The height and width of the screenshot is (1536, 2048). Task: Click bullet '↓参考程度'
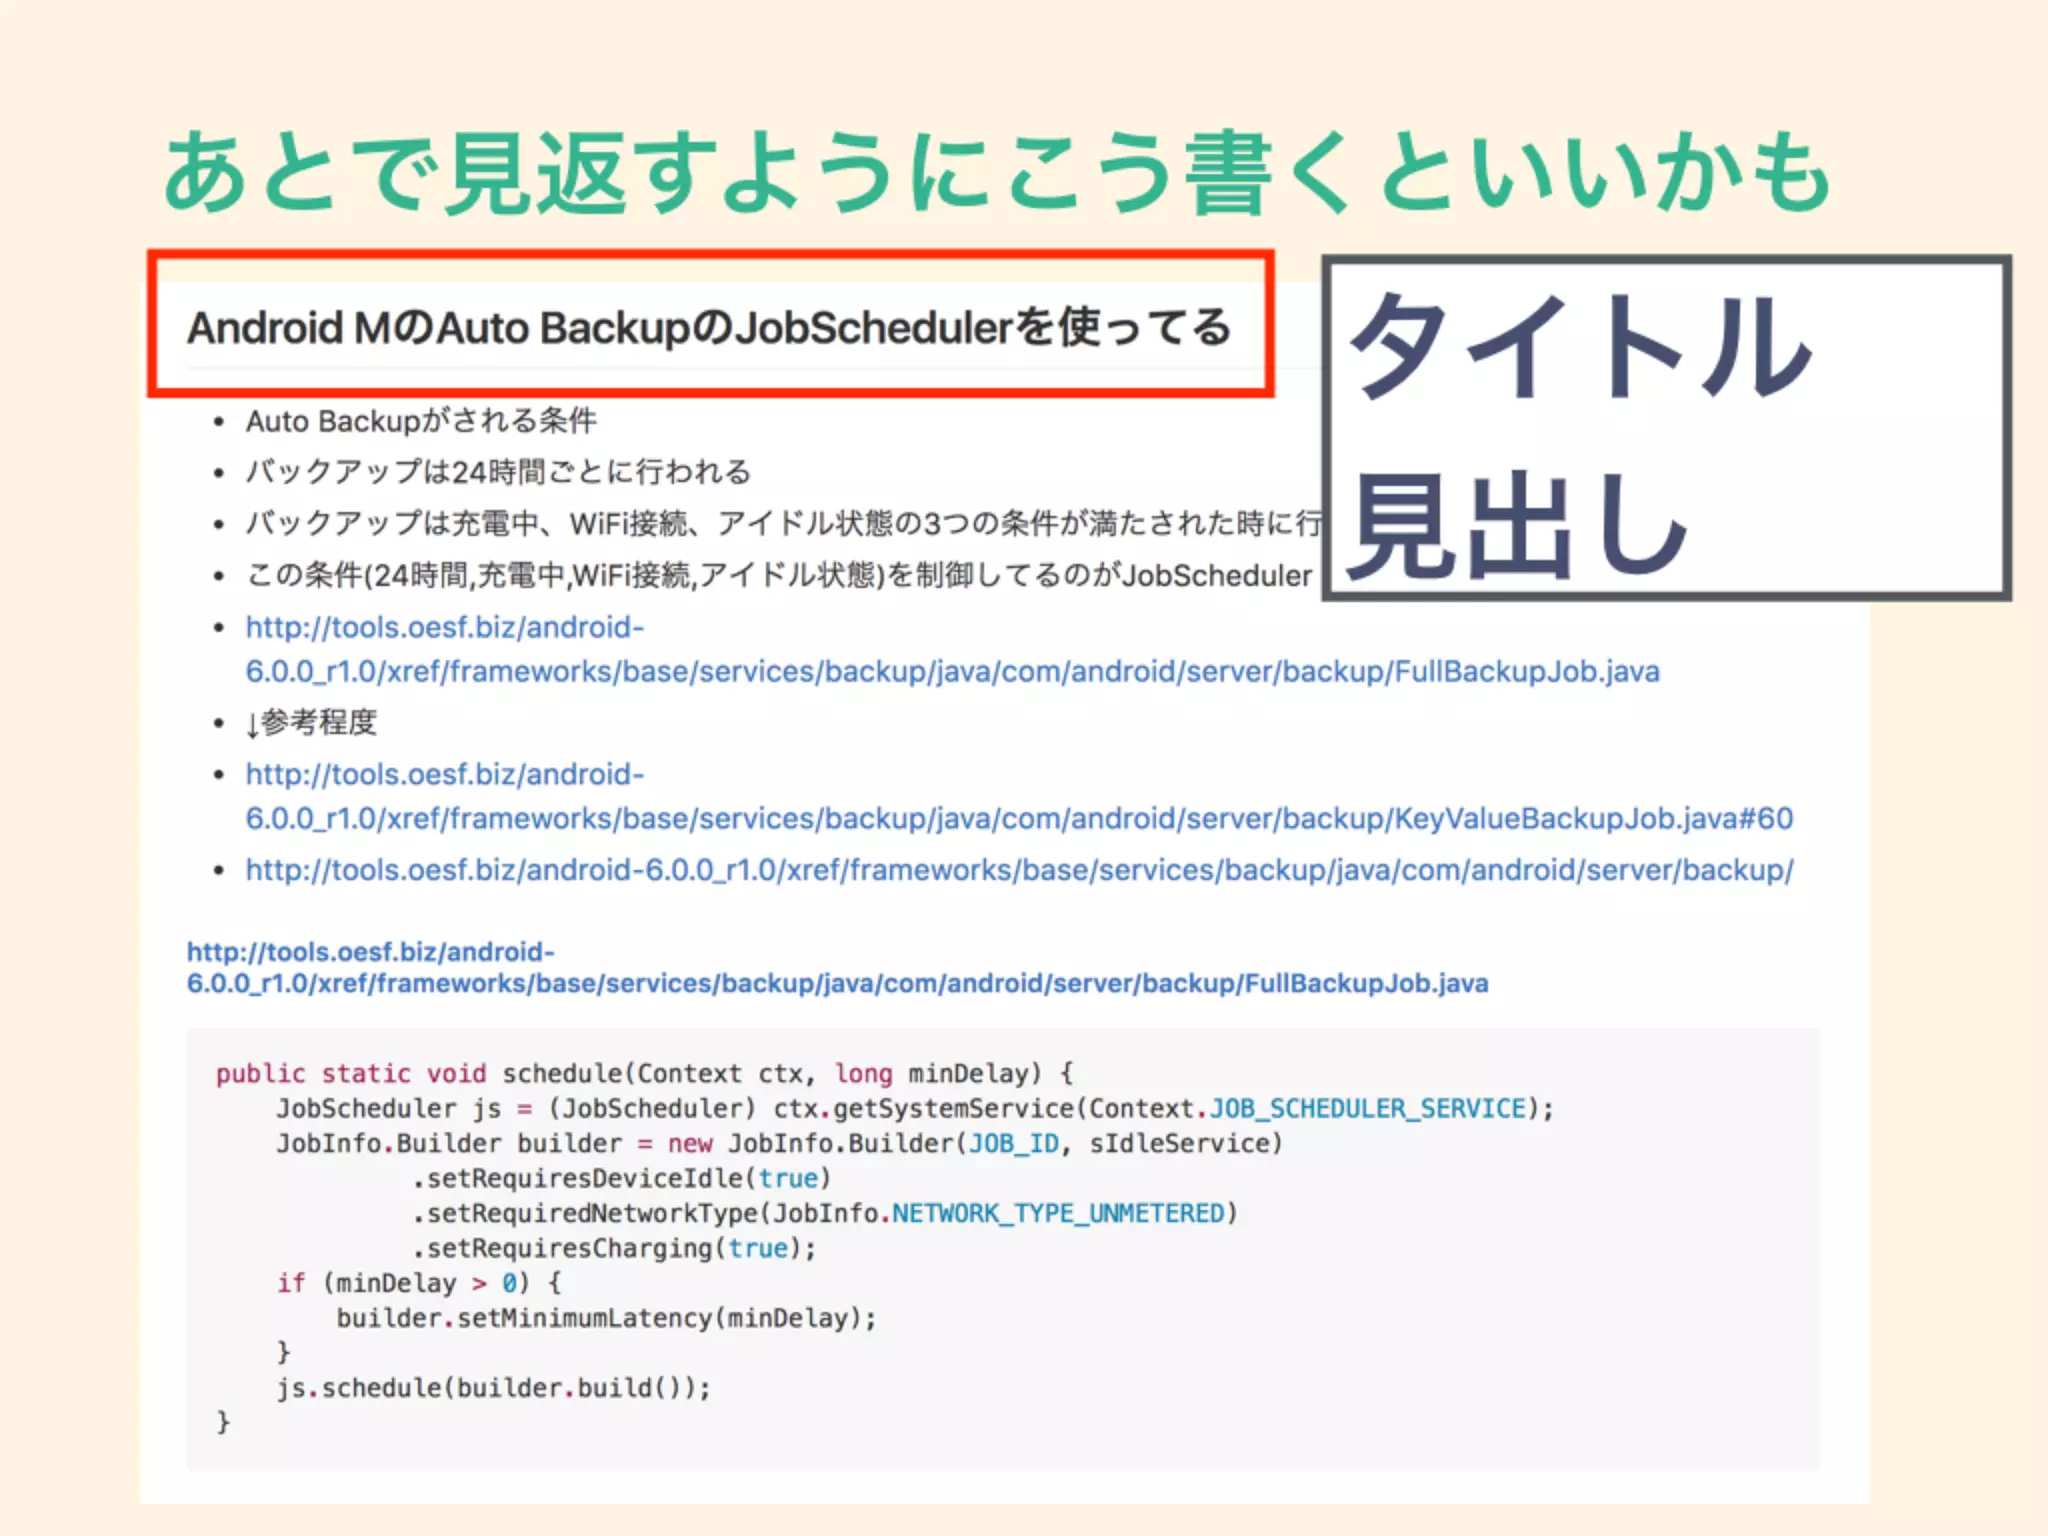pyautogui.click(x=311, y=722)
